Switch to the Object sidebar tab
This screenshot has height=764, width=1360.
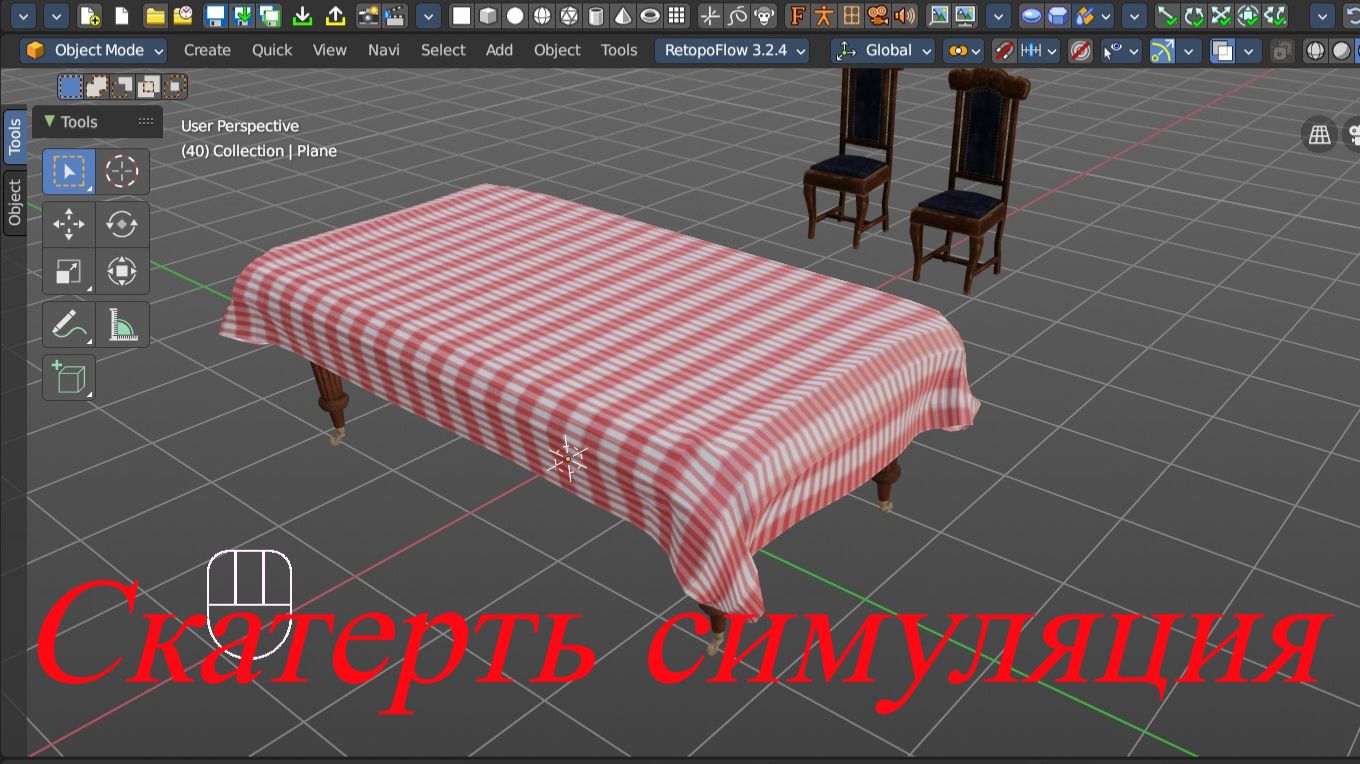tap(15, 203)
